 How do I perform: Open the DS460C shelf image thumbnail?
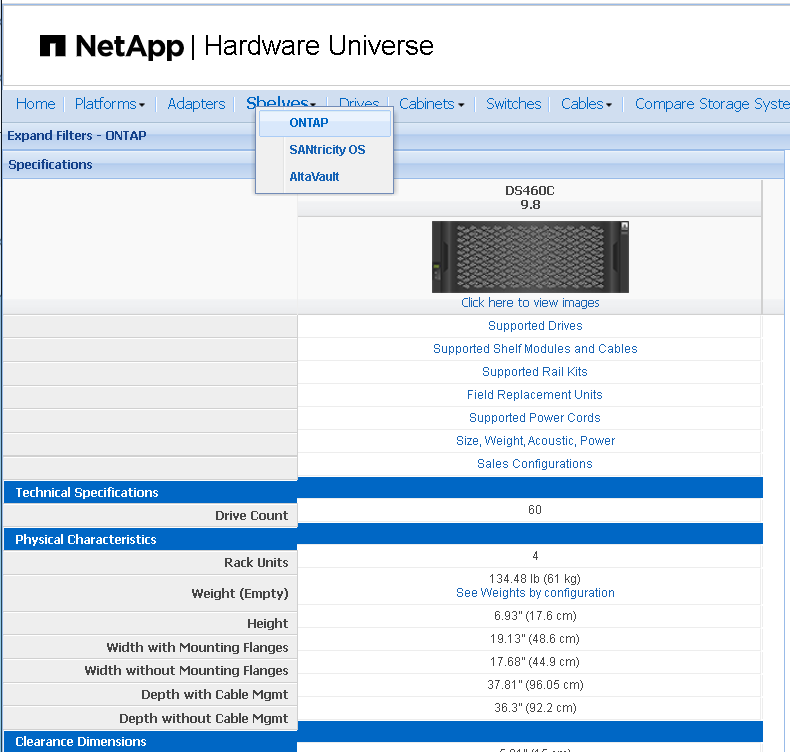coord(530,257)
